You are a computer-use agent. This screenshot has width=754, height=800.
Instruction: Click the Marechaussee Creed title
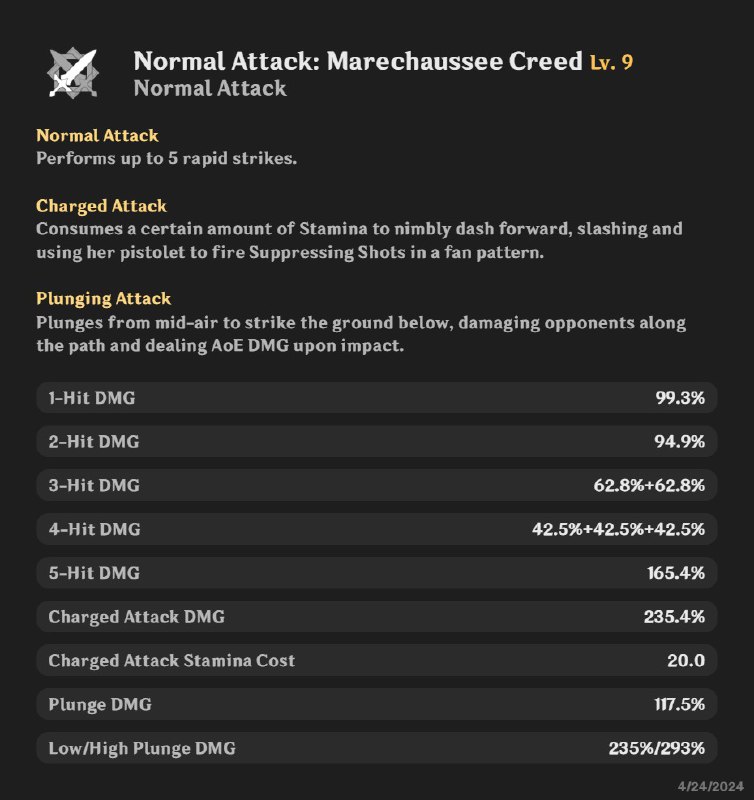point(357,61)
